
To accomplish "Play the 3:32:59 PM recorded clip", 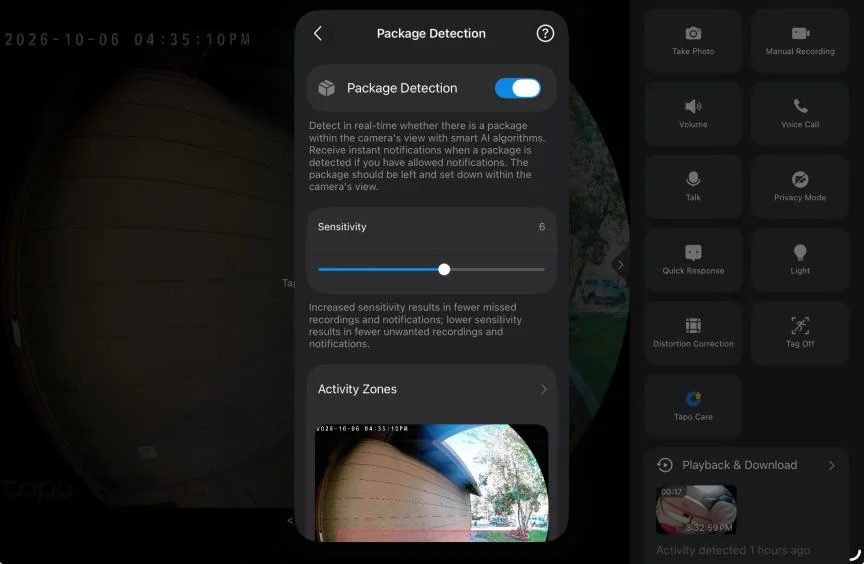I will (696, 509).
